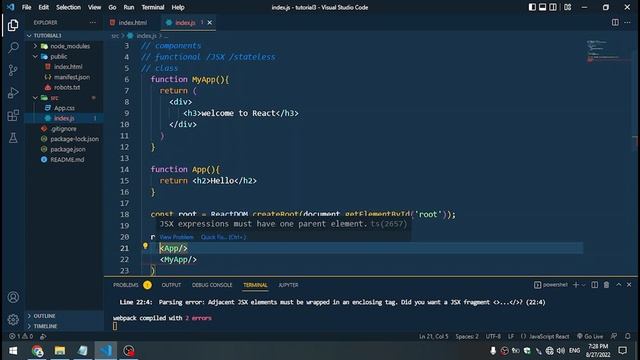The image size is (640, 360).
Task: Open Explorer panel ellipsis menu
Action: 93,22
